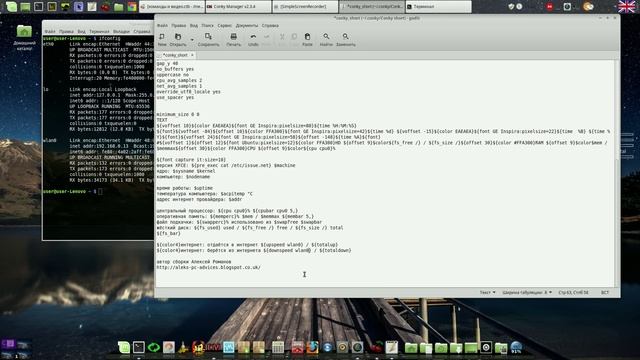Screen dimensions: 640x360
Task: Open the calculator icon in the dock
Action: (278, 347)
